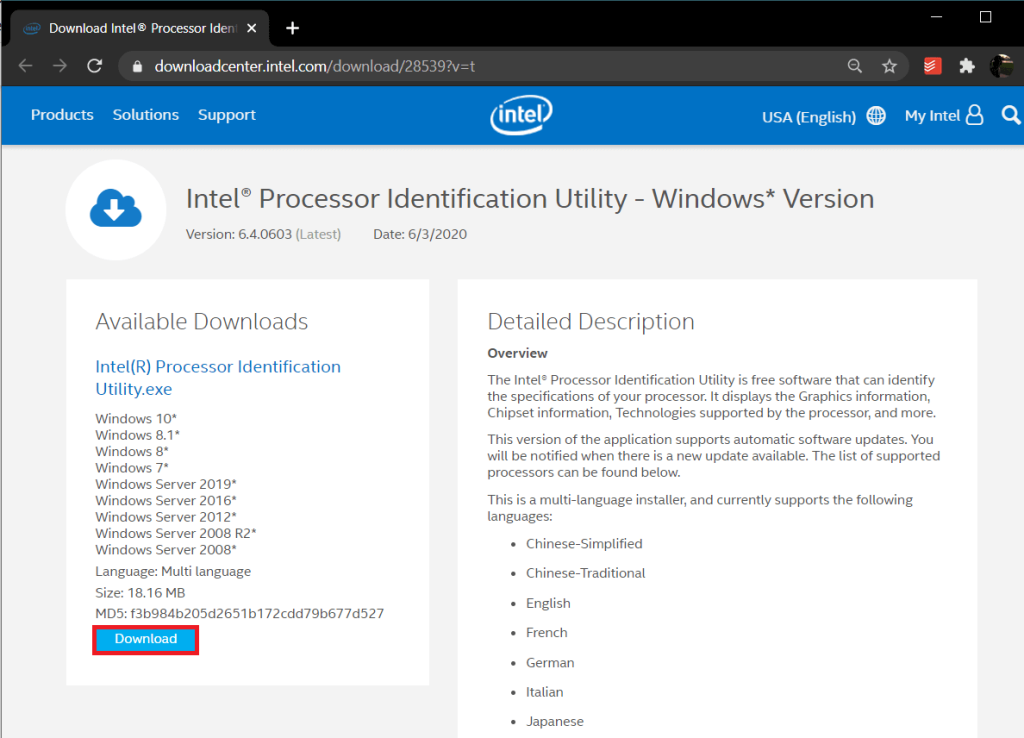Click the French list item
This screenshot has width=1024, height=738.
click(x=547, y=633)
